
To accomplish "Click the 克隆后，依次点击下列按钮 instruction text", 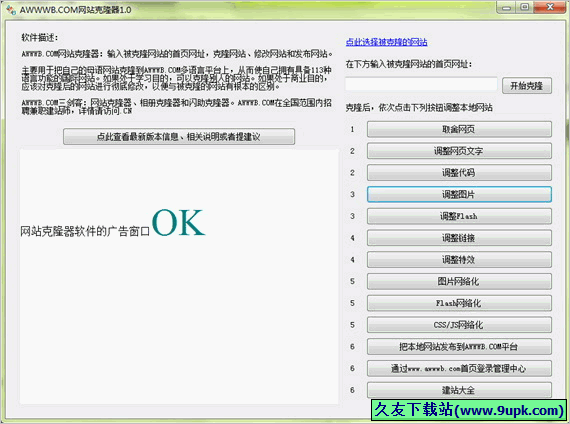I will tap(419, 108).
